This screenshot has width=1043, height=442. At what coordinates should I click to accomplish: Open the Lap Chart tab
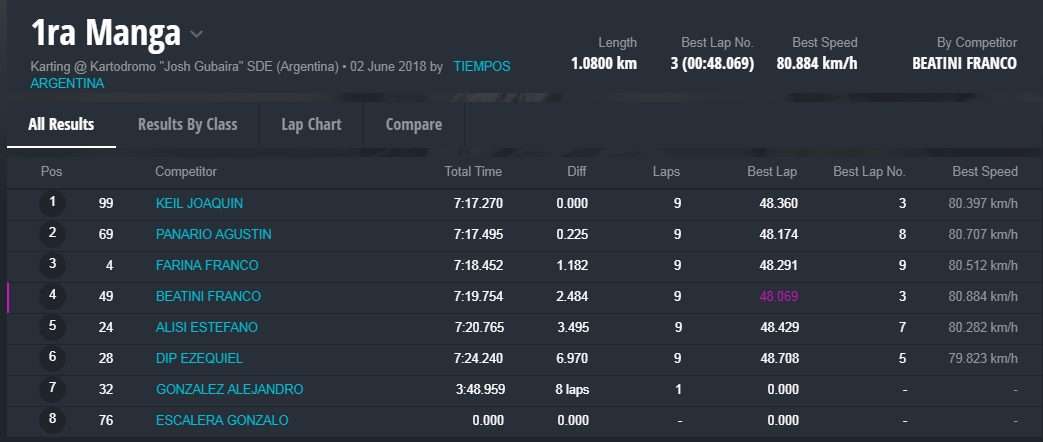pyautogui.click(x=311, y=124)
